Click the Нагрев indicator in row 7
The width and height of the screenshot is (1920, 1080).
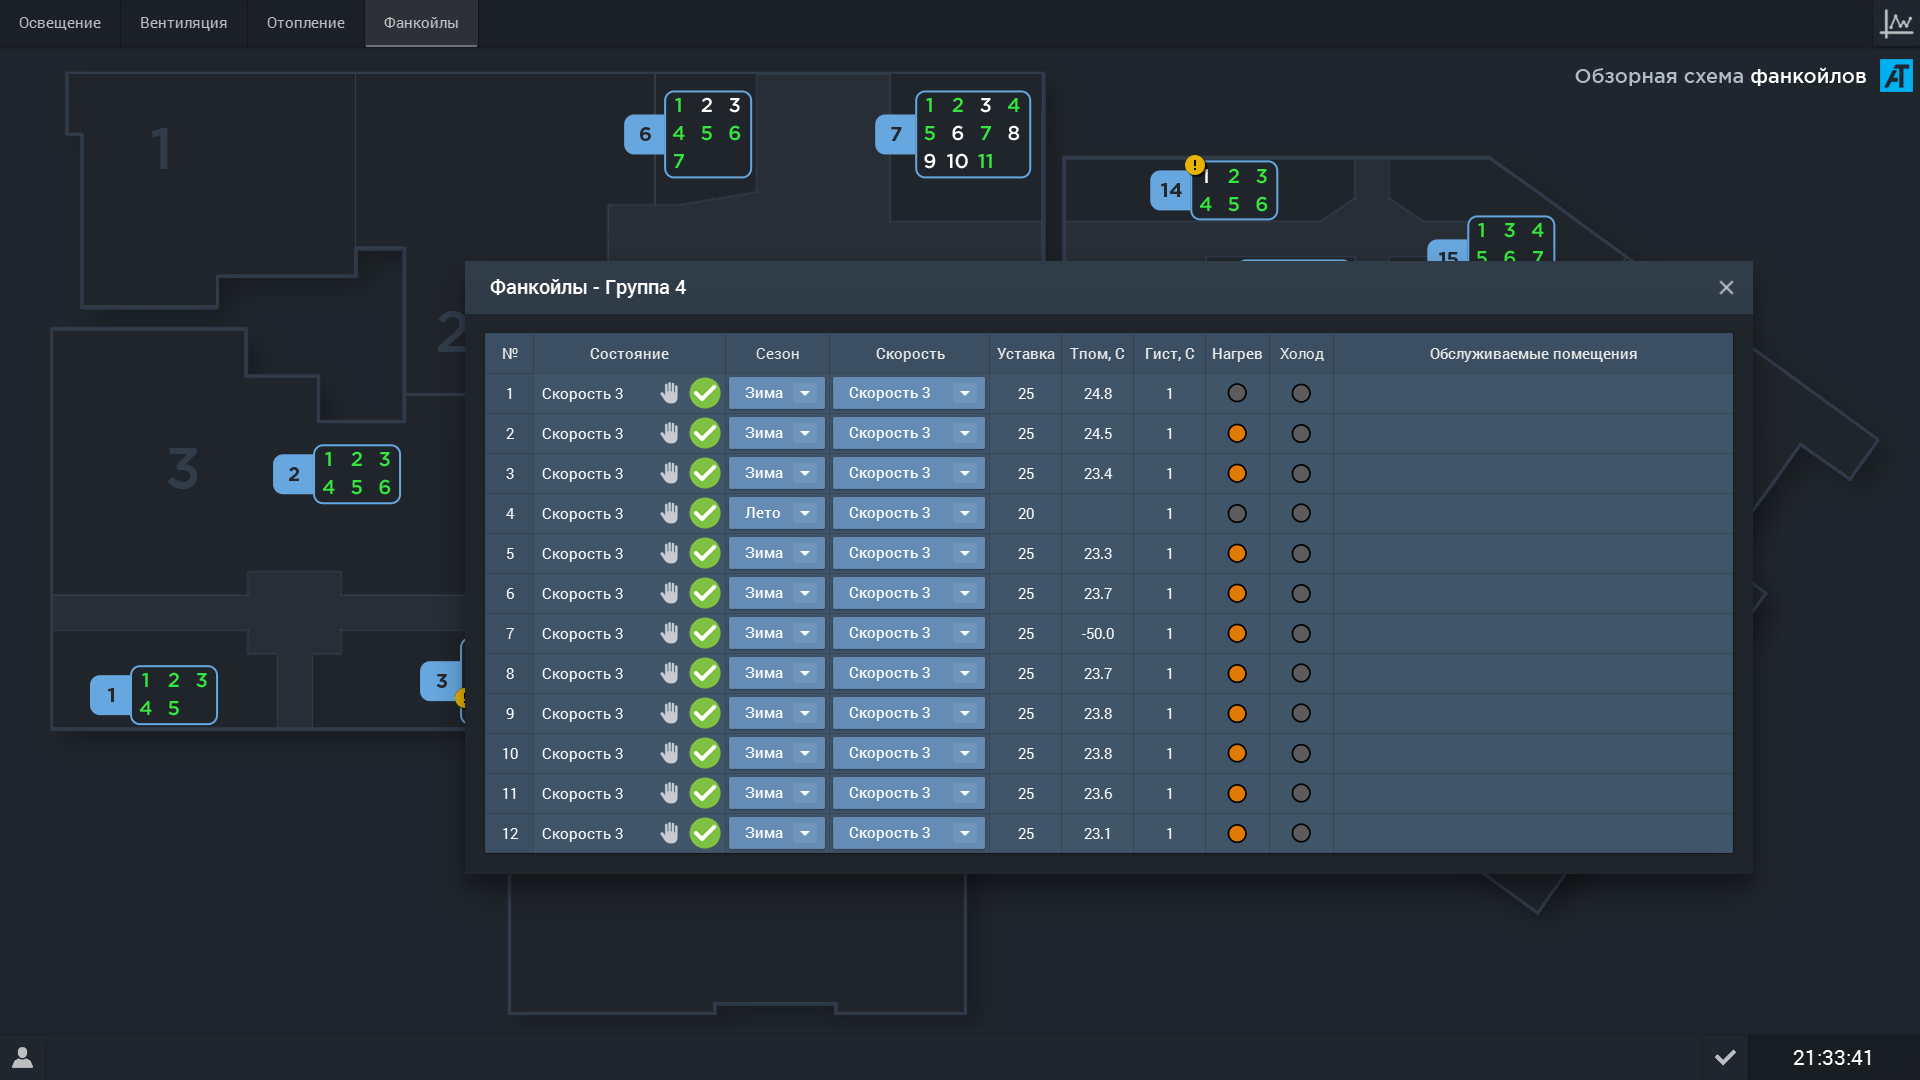click(x=1237, y=633)
